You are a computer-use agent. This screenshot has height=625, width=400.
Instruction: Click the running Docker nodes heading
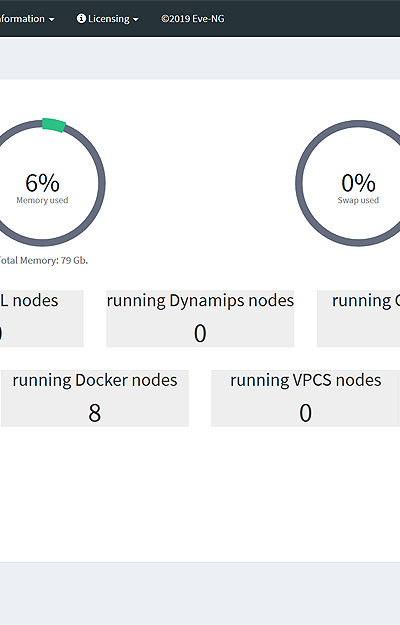pyautogui.click(x=95, y=380)
